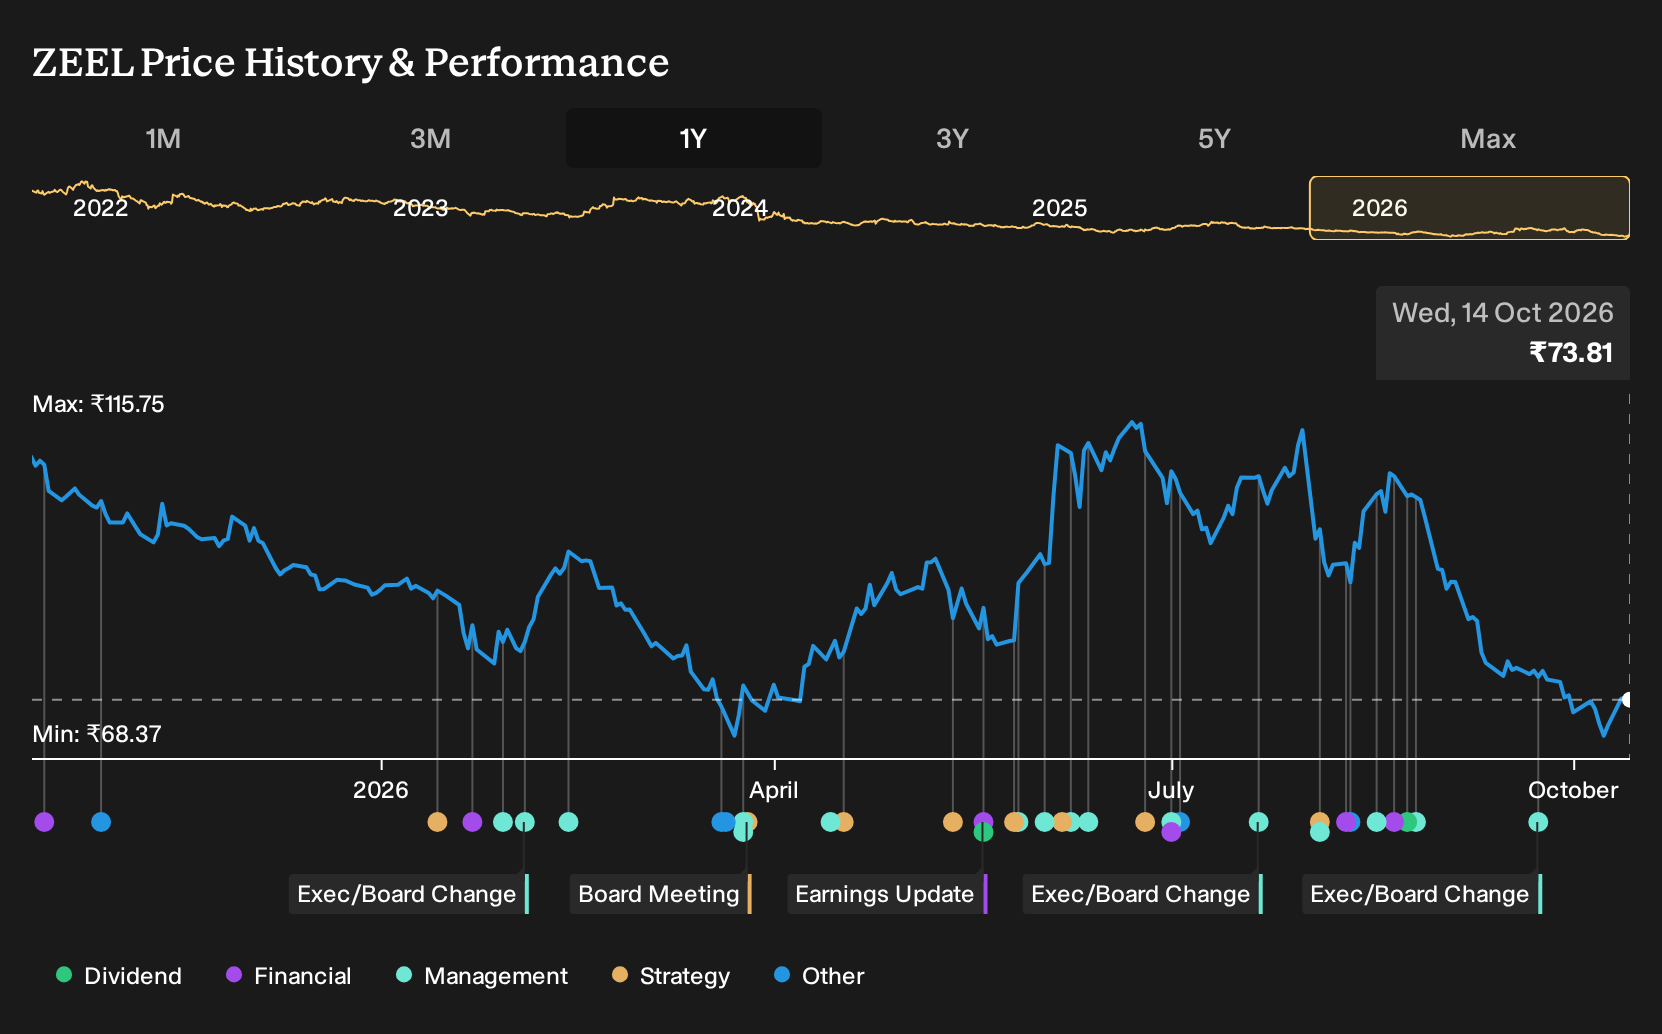Click the teal Management dot under October

tap(1538, 822)
